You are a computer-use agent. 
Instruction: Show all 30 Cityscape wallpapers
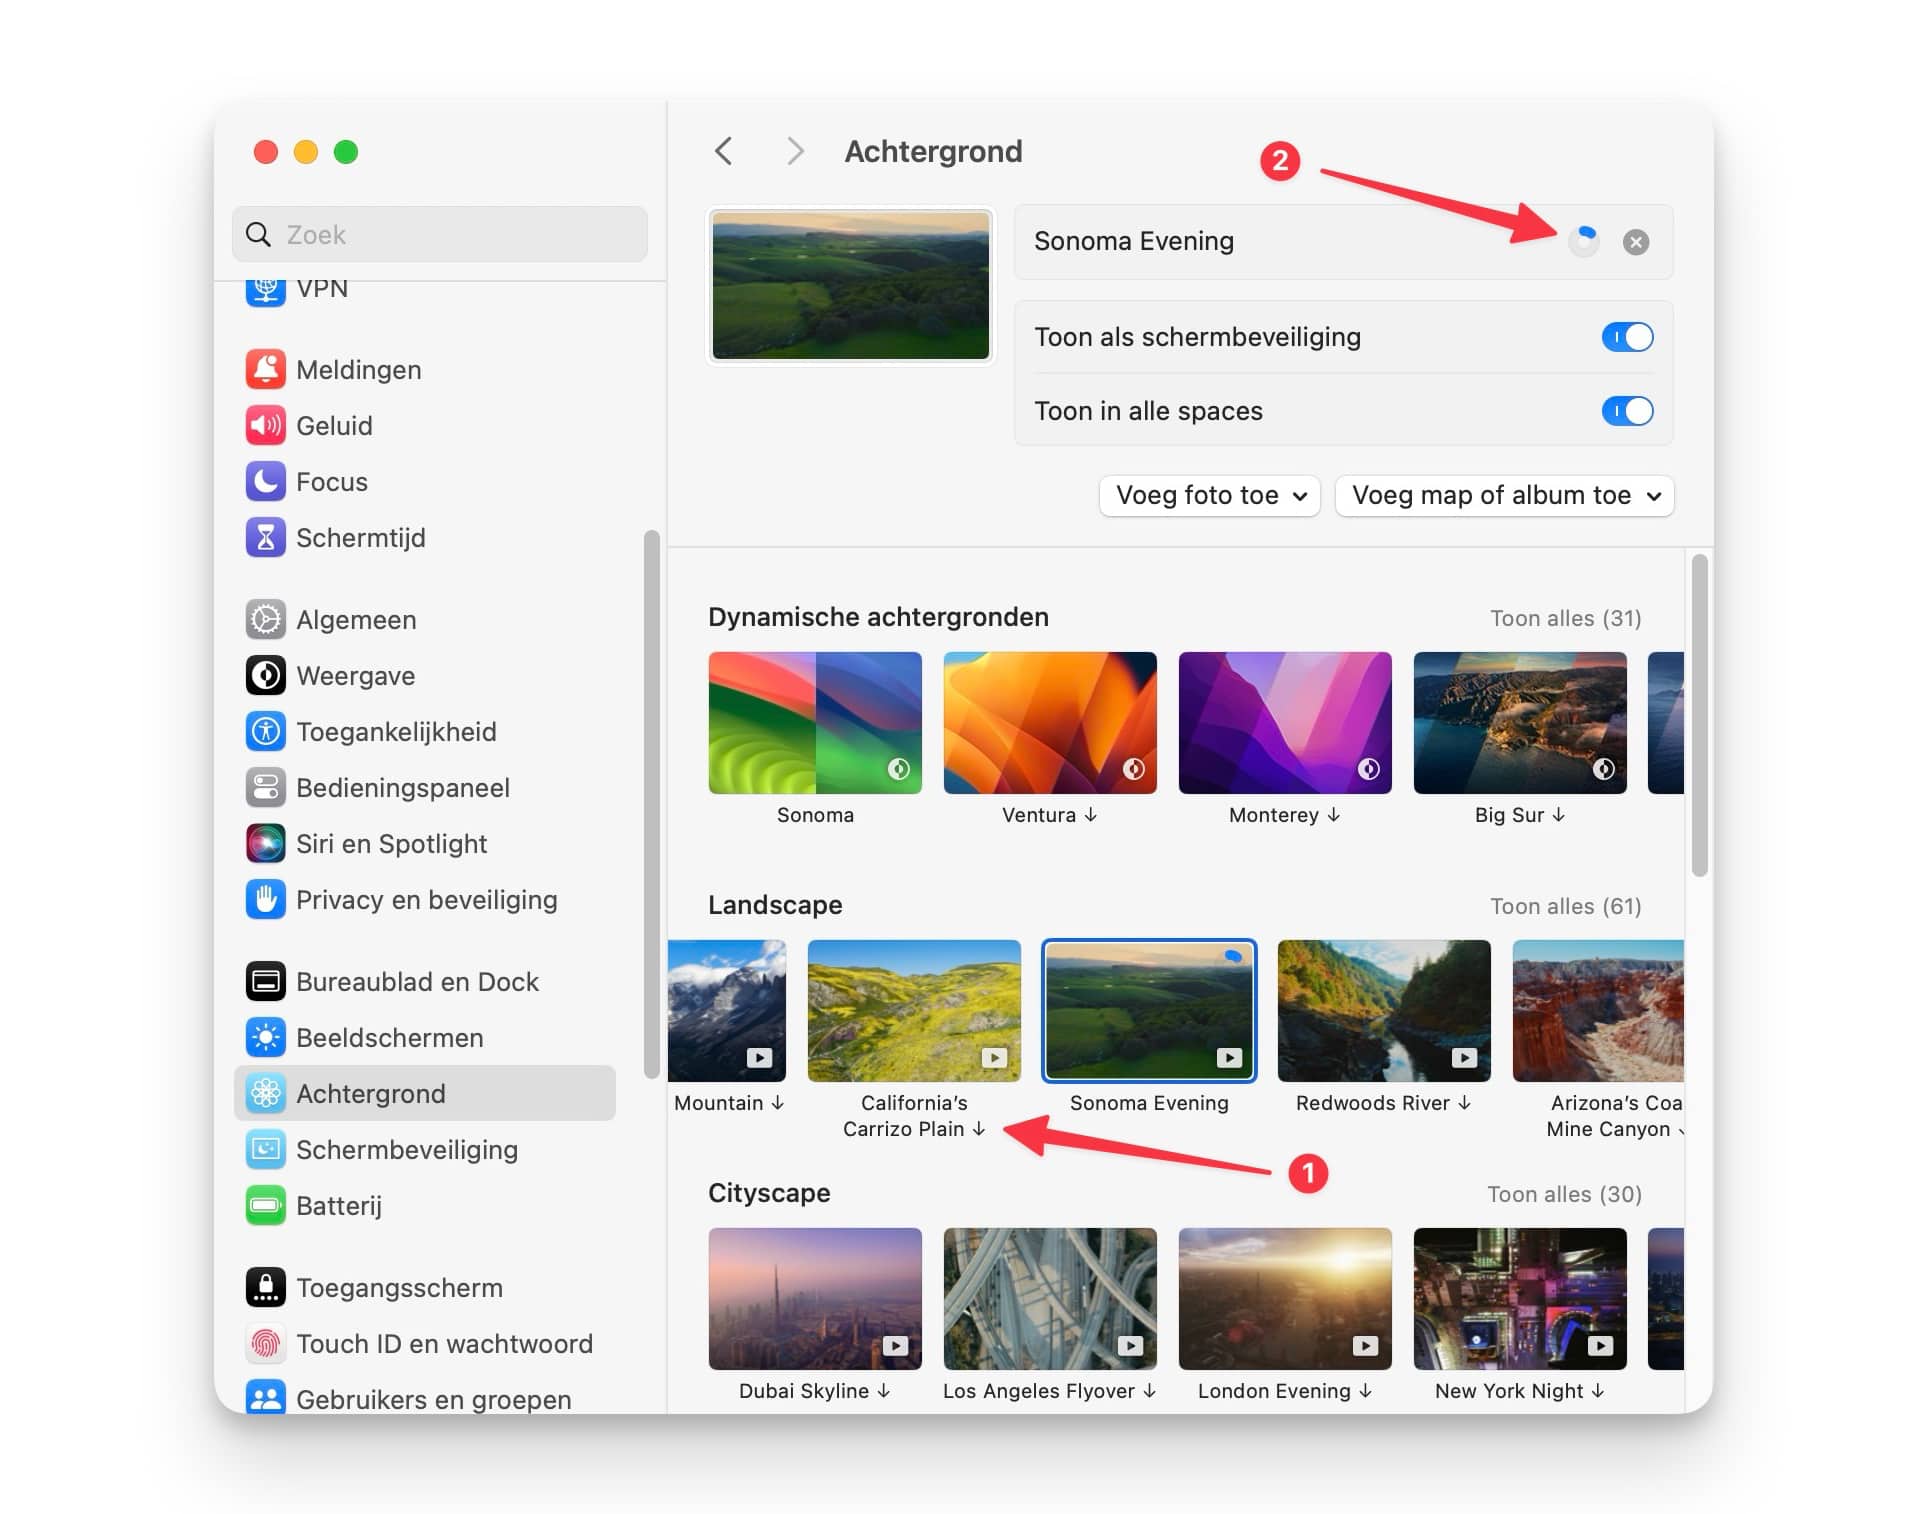click(x=1564, y=1195)
